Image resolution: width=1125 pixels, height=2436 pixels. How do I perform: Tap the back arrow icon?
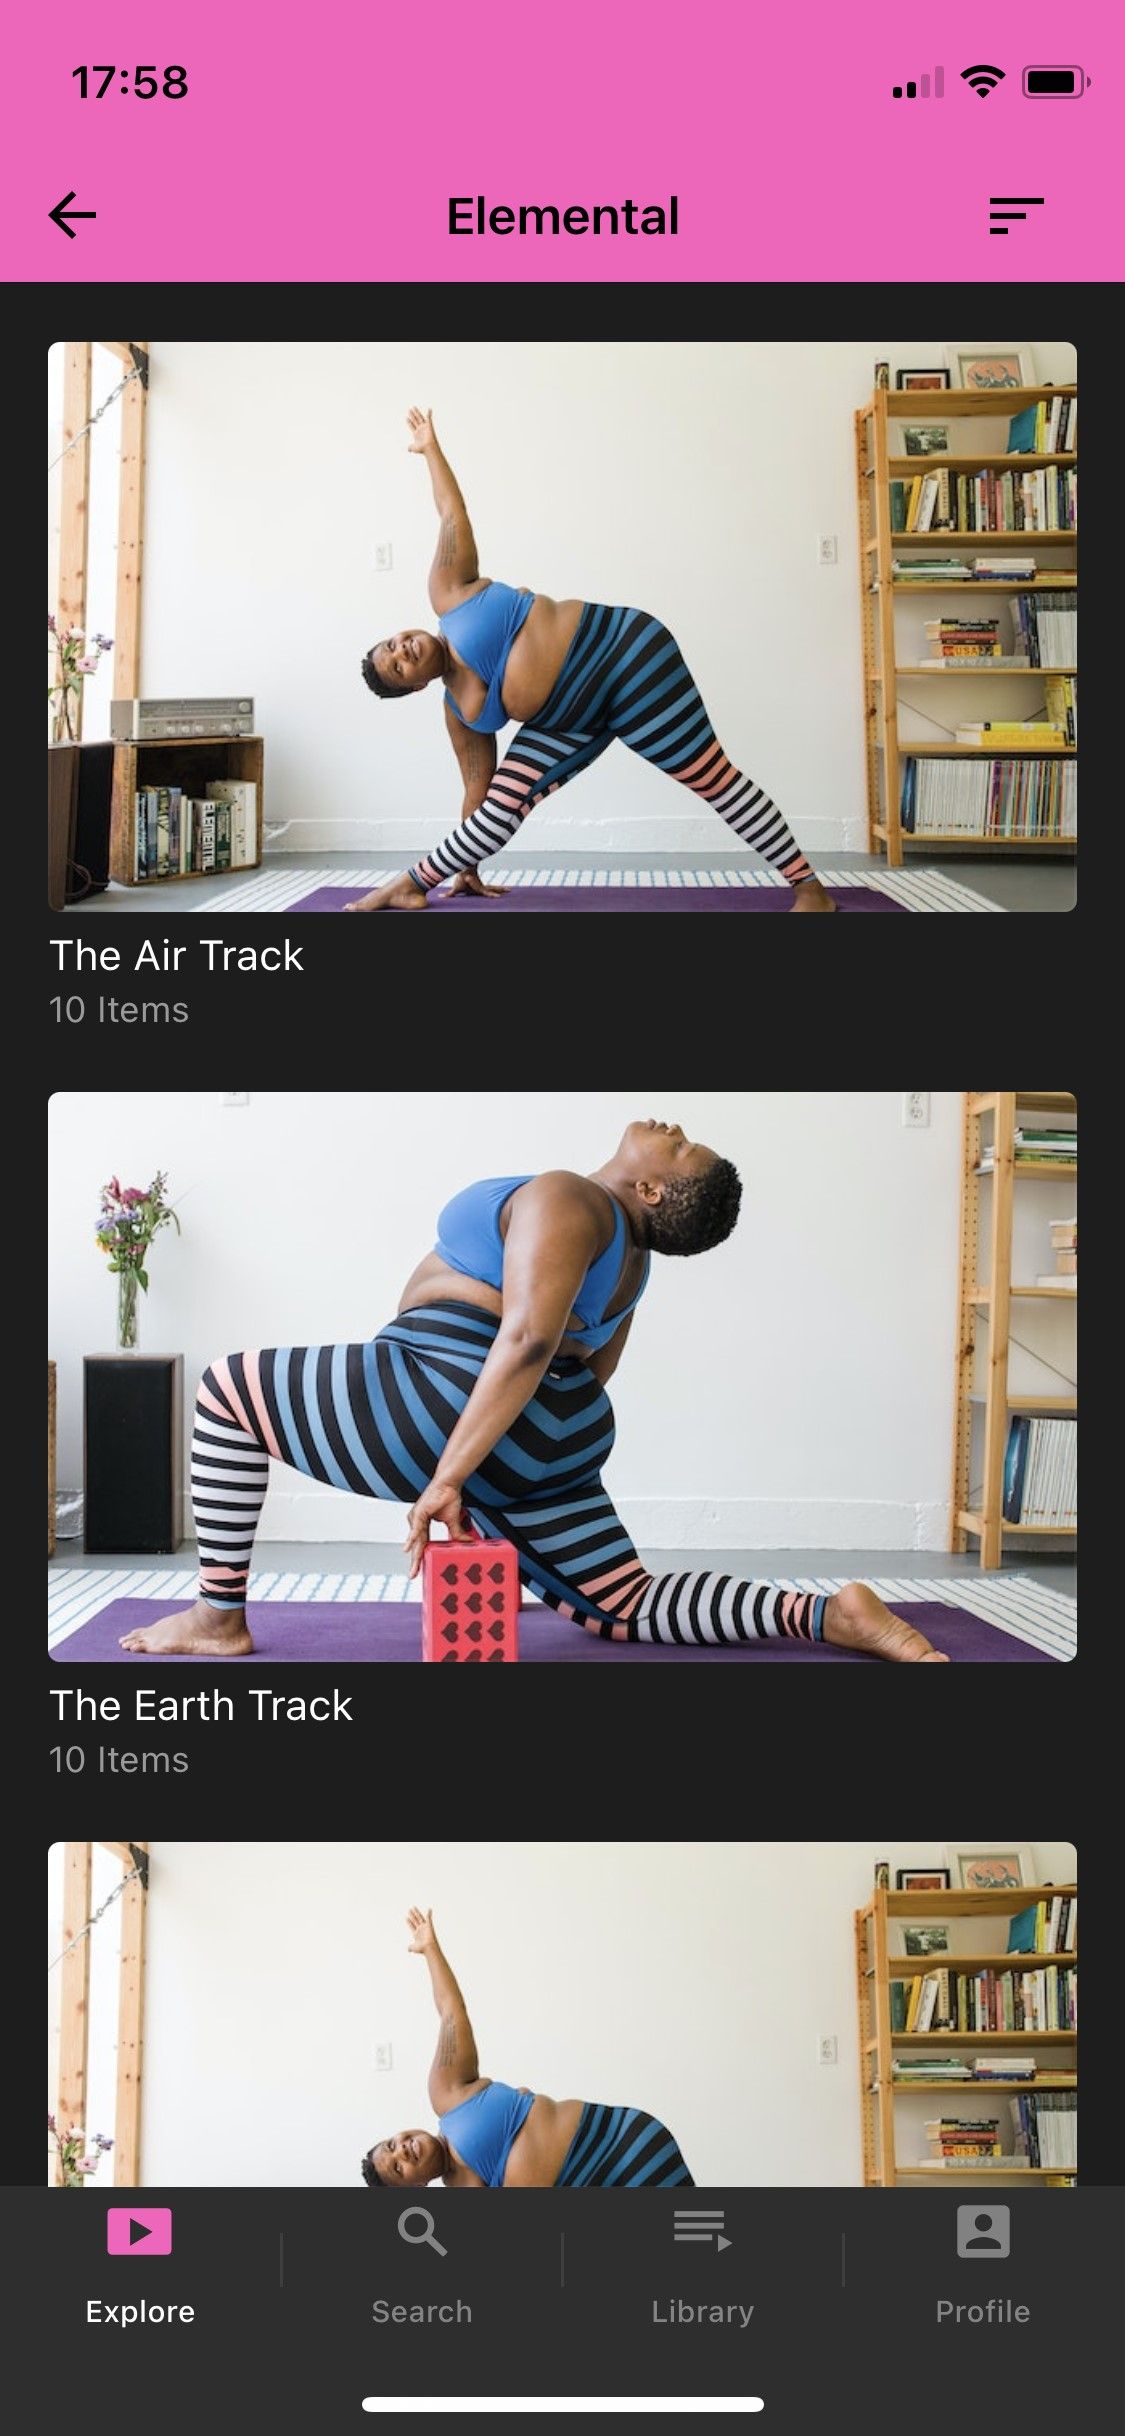[72, 215]
